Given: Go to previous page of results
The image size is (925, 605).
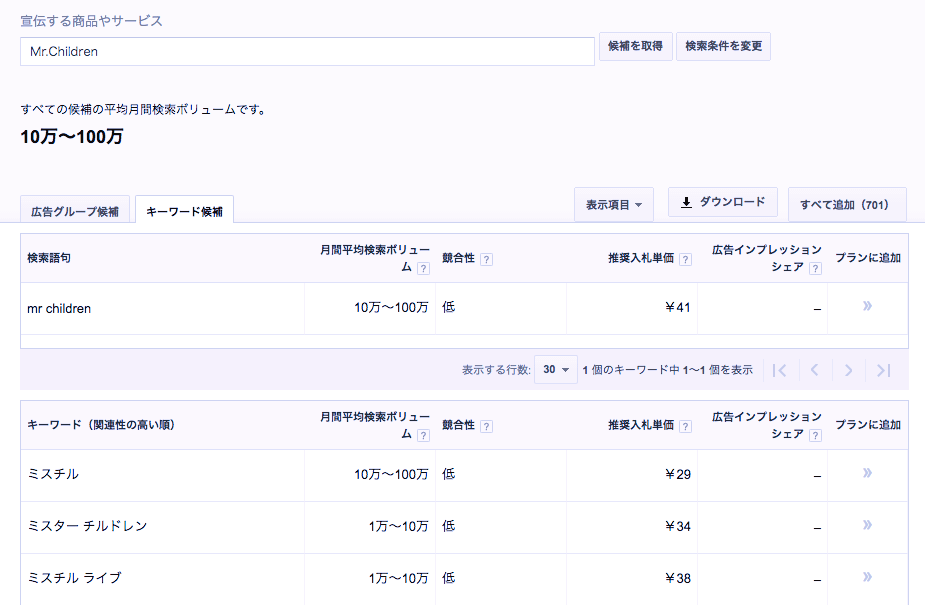Looking at the screenshot, I should coord(814,370).
